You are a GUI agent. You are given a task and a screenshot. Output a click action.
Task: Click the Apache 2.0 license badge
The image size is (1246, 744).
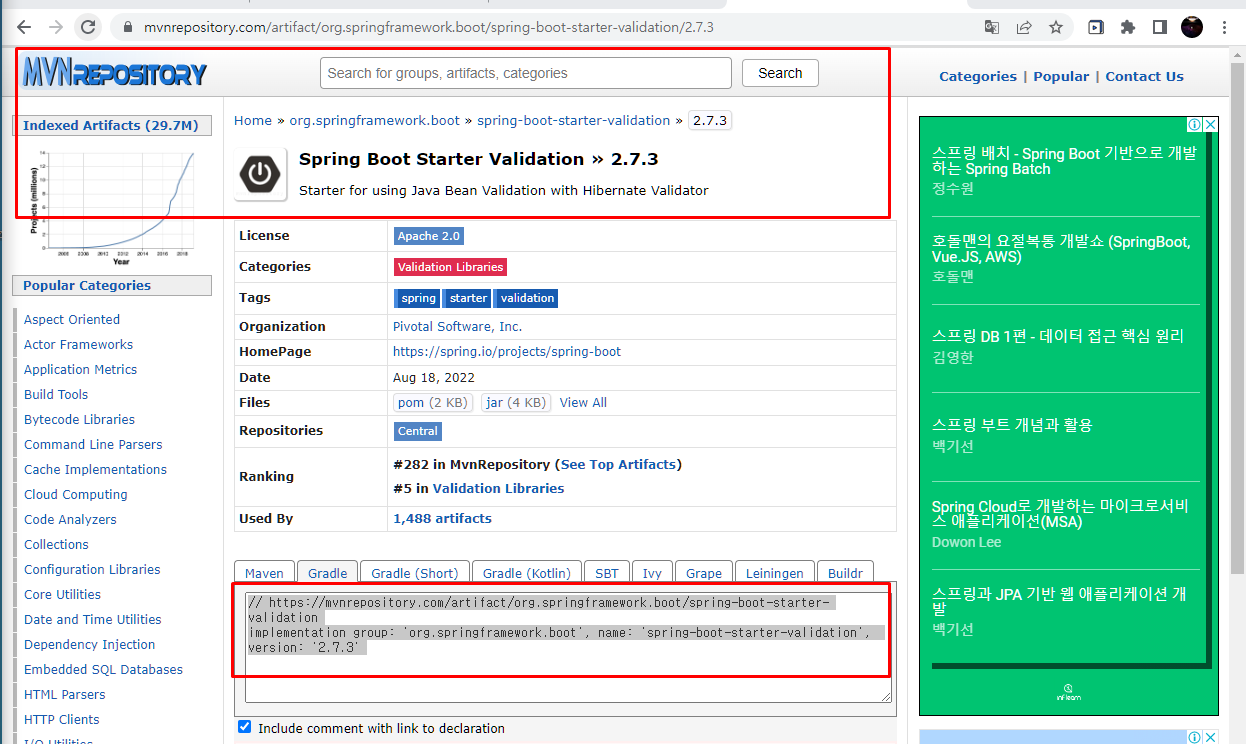click(429, 236)
